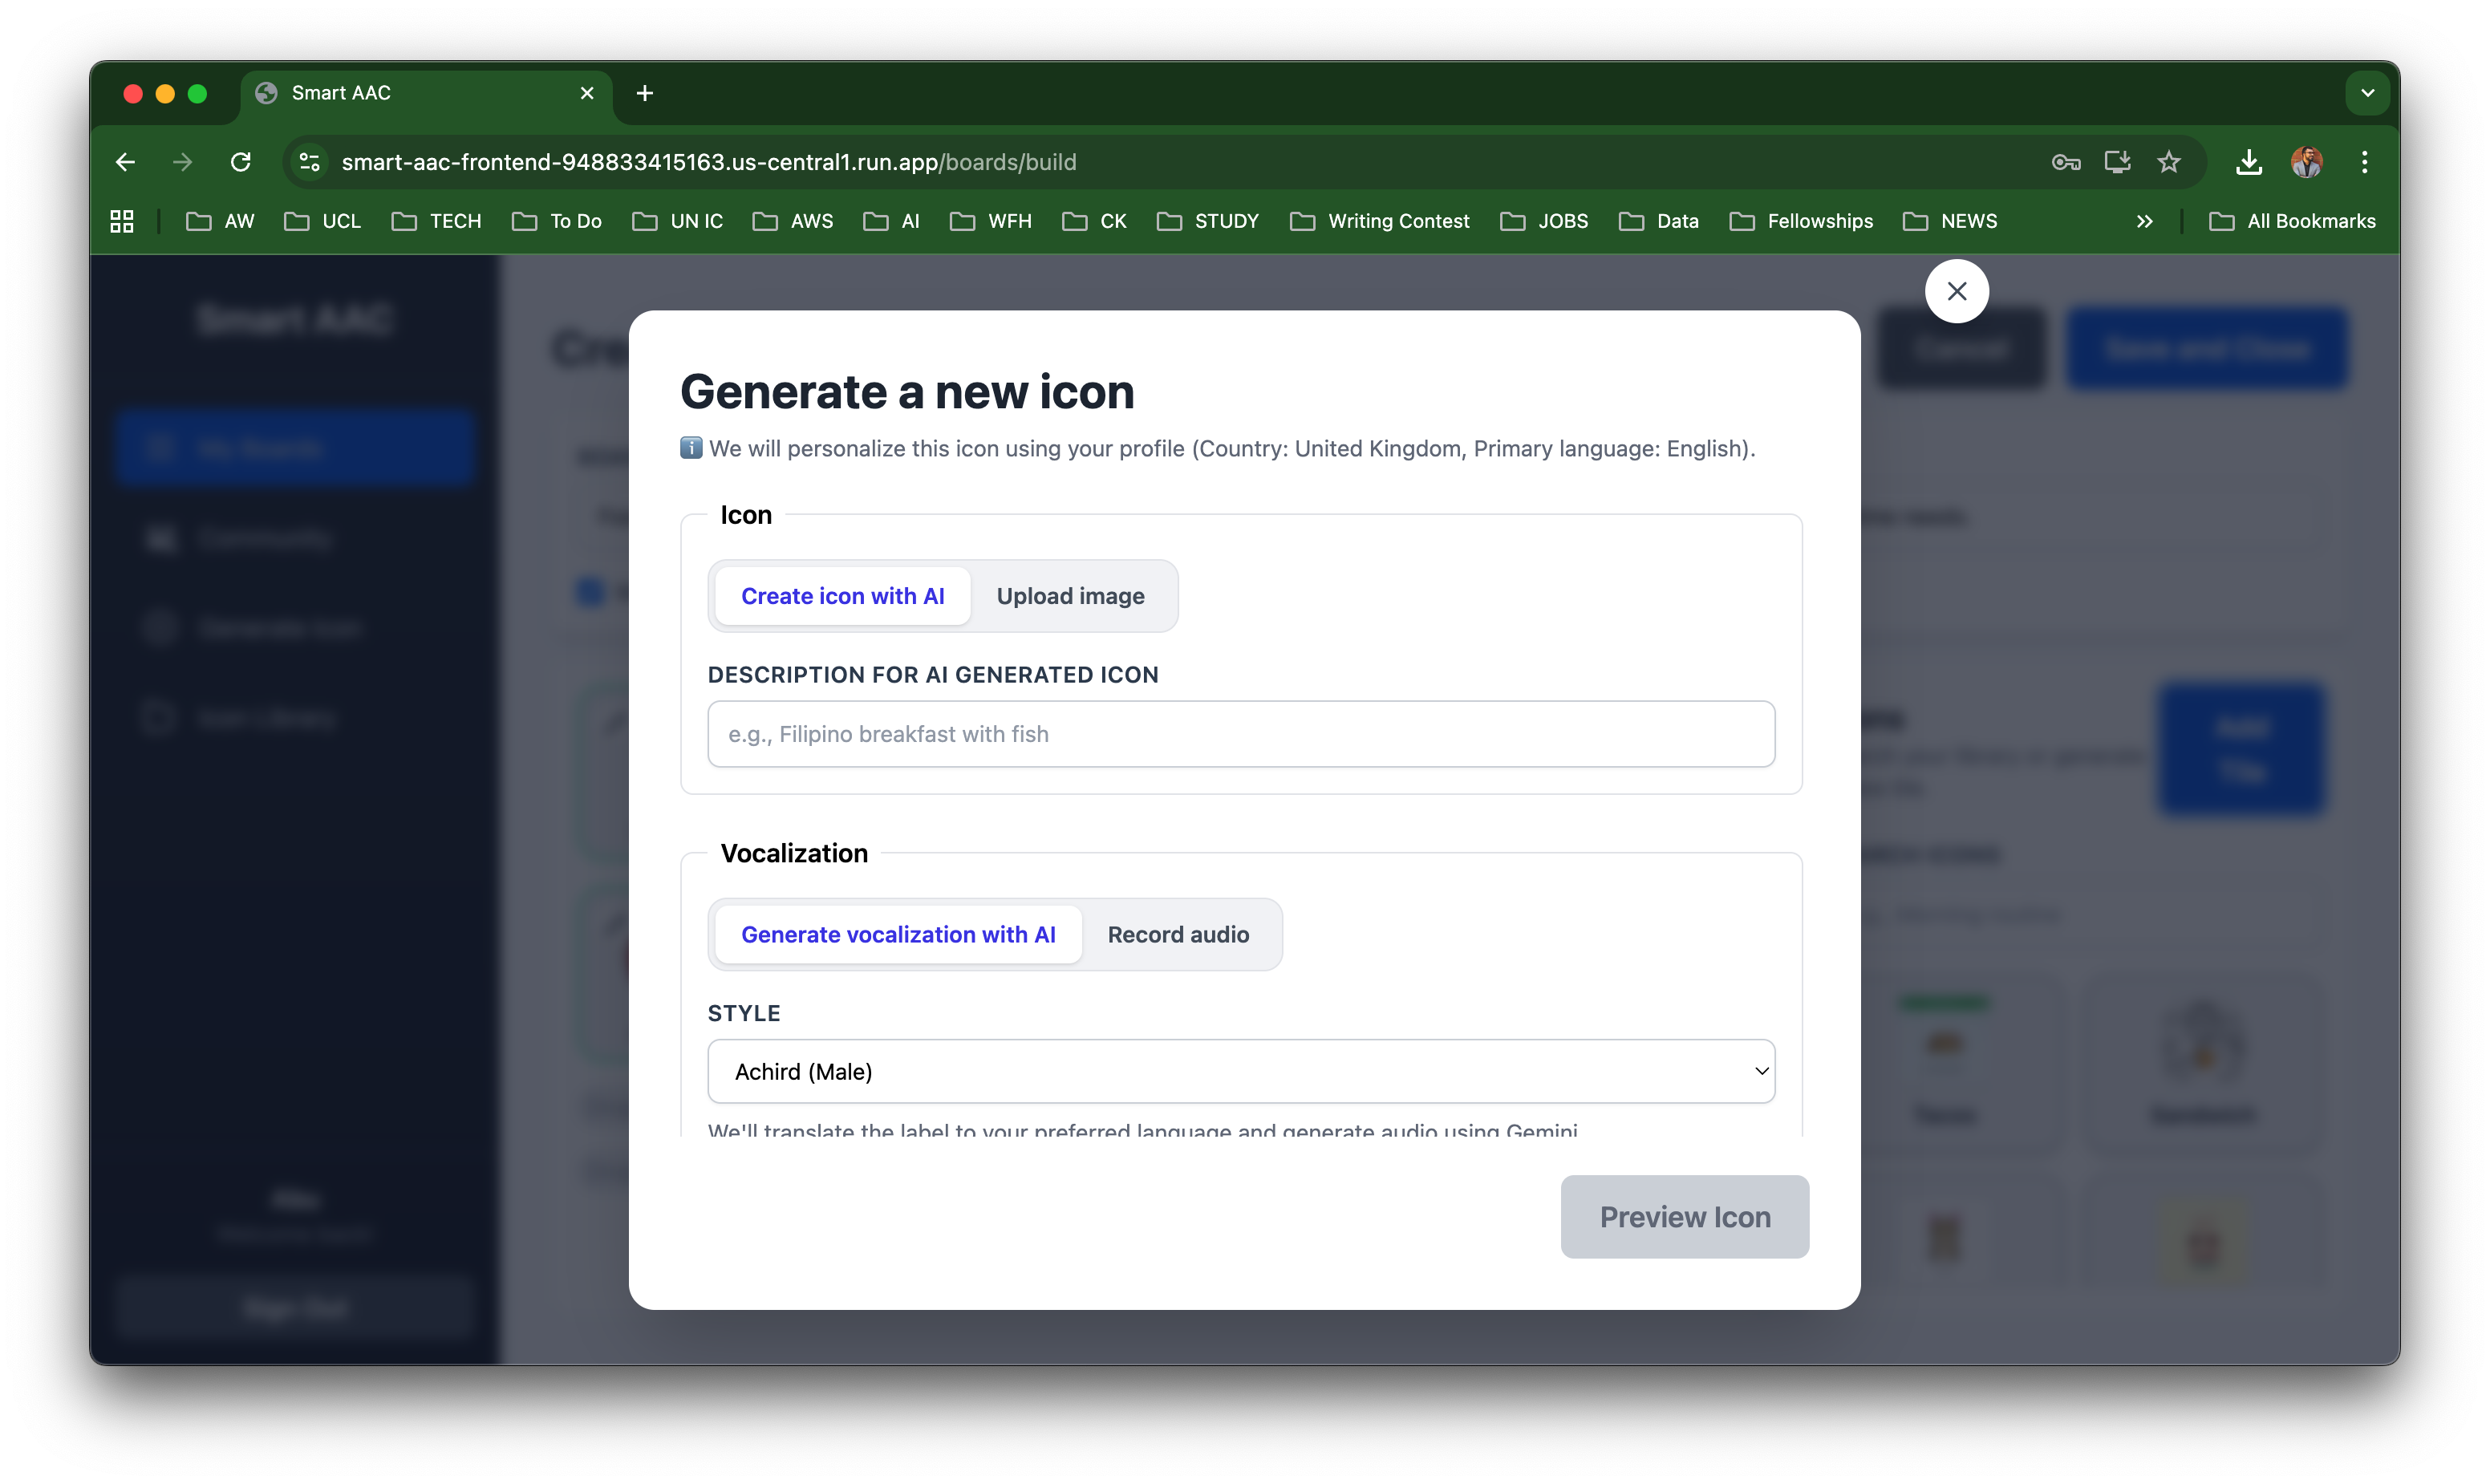Open the apps grid icon in bookmarks bar
The width and height of the screenshot is (2490, 1484).
(x=122, y=221)
